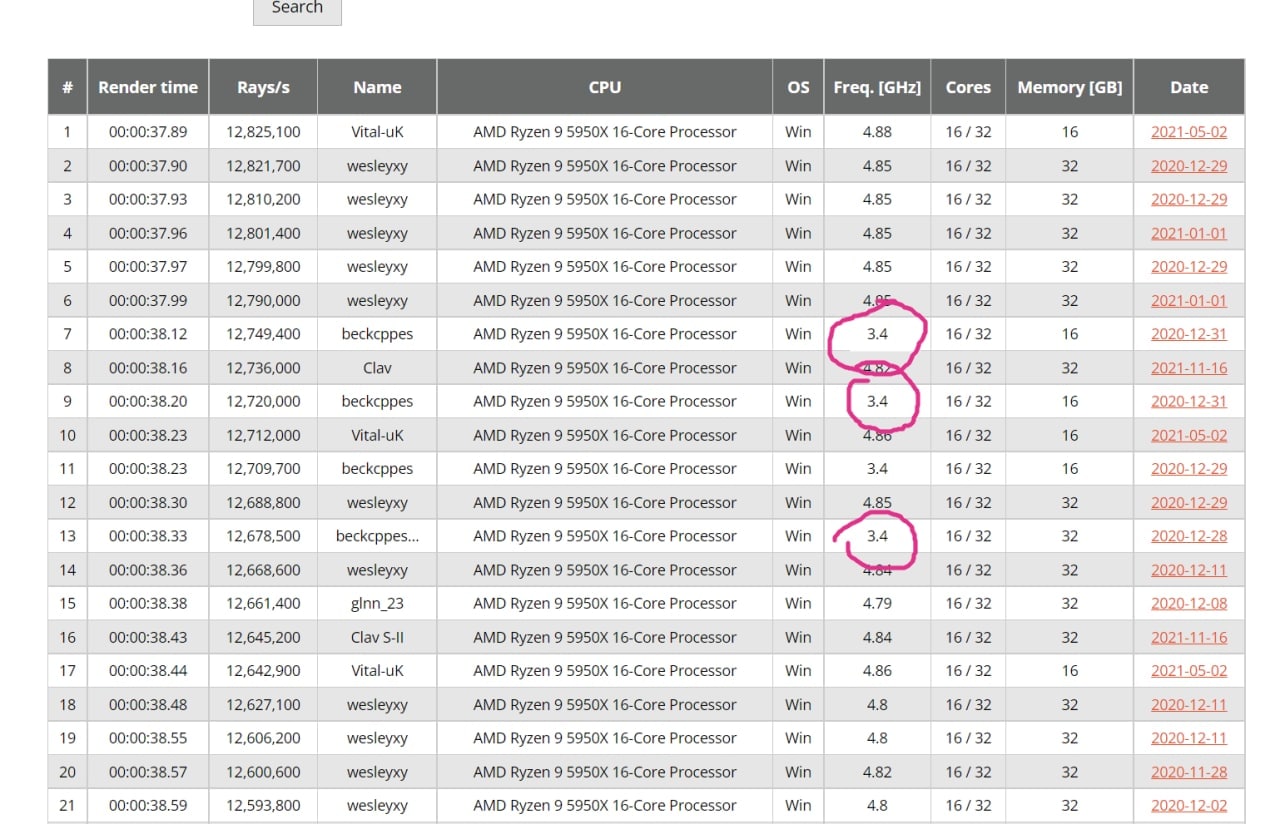Select the rays/s value 12,749,400
This screenshot has width=1280, height=824.
[x=263, y=334]
